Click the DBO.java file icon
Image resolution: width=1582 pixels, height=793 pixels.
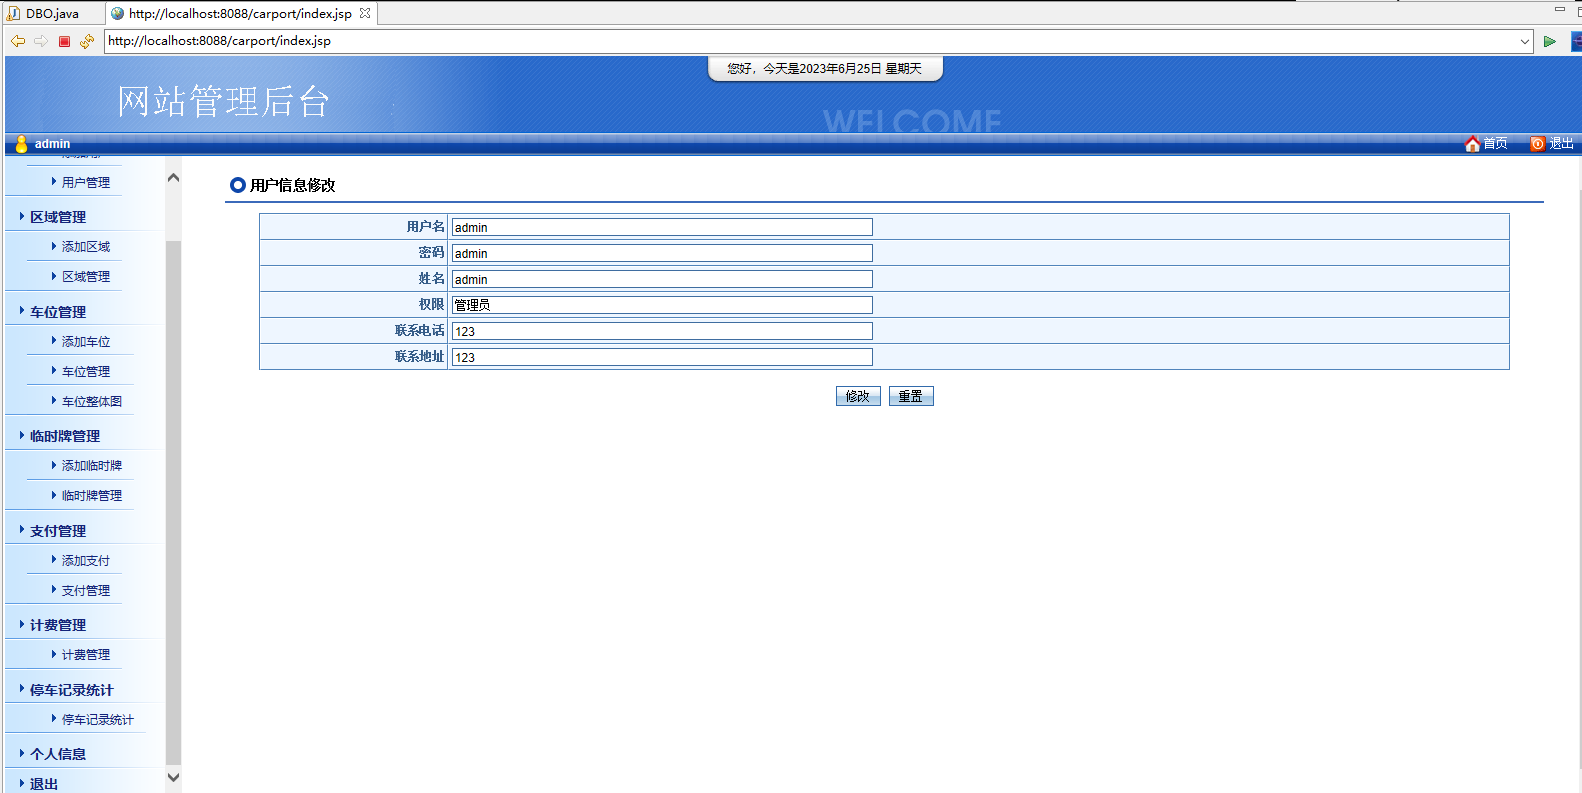(x=13, y=13)
